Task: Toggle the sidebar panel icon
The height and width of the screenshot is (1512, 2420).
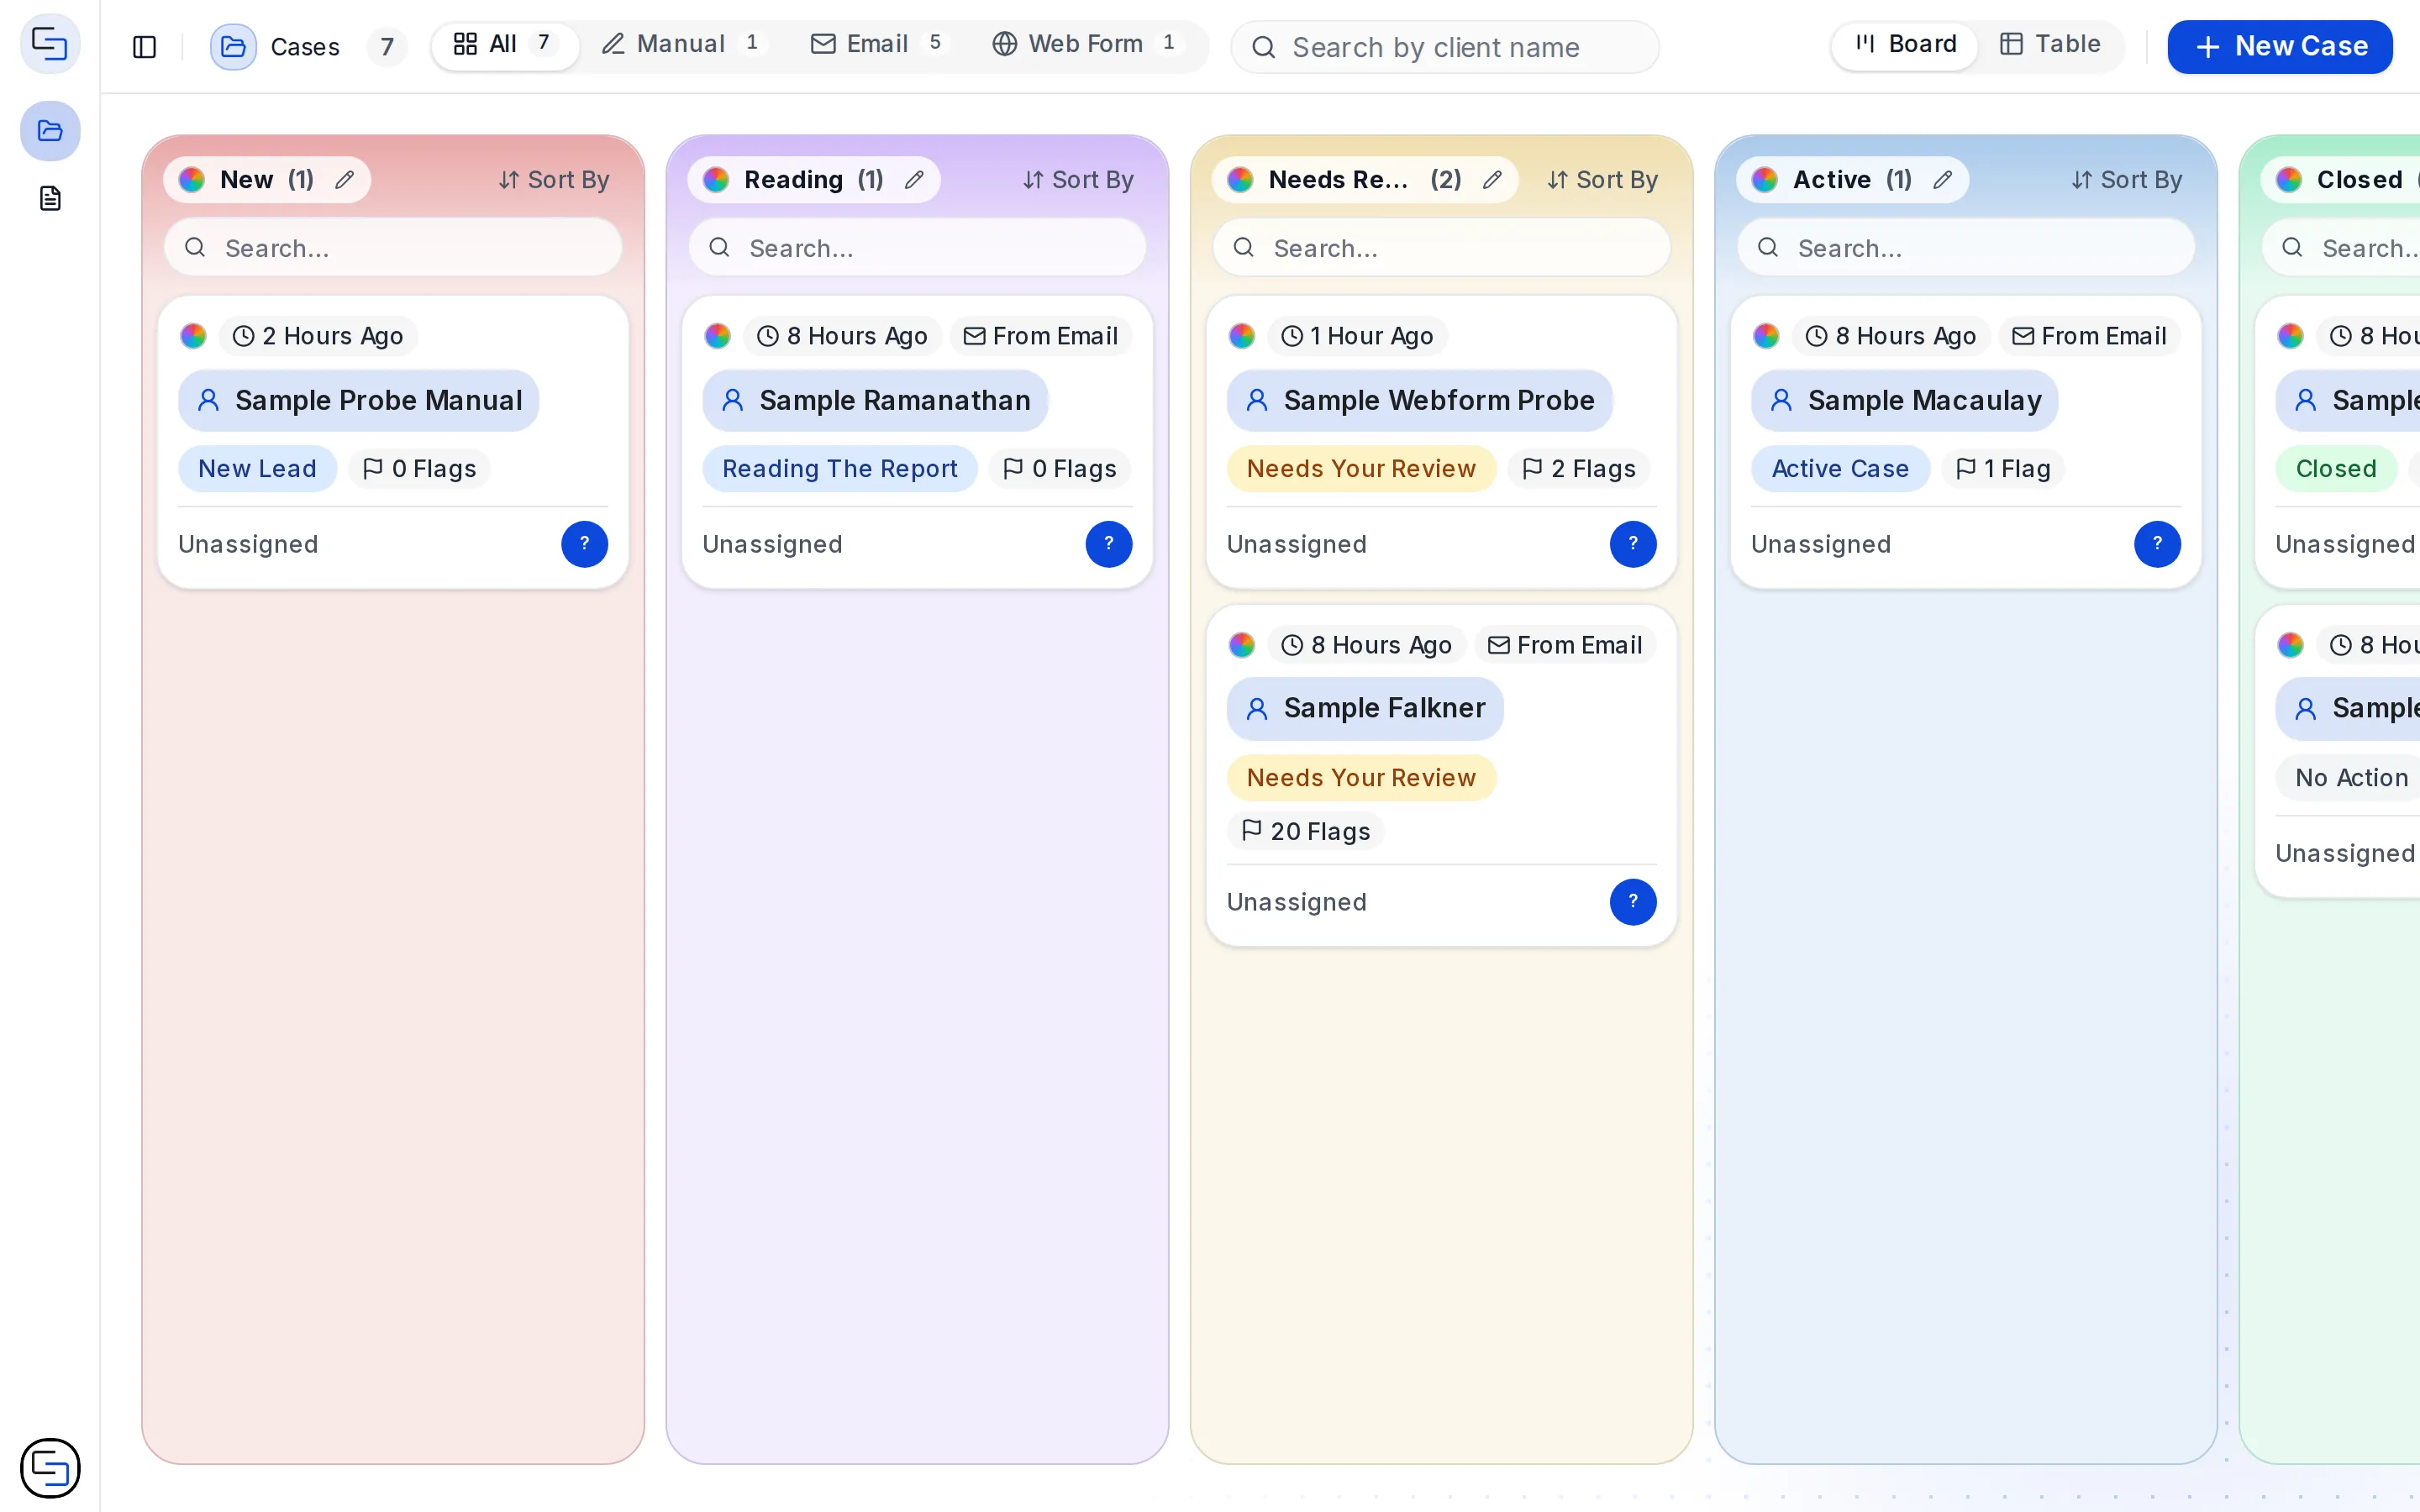Action: click(x=144, y=47)
